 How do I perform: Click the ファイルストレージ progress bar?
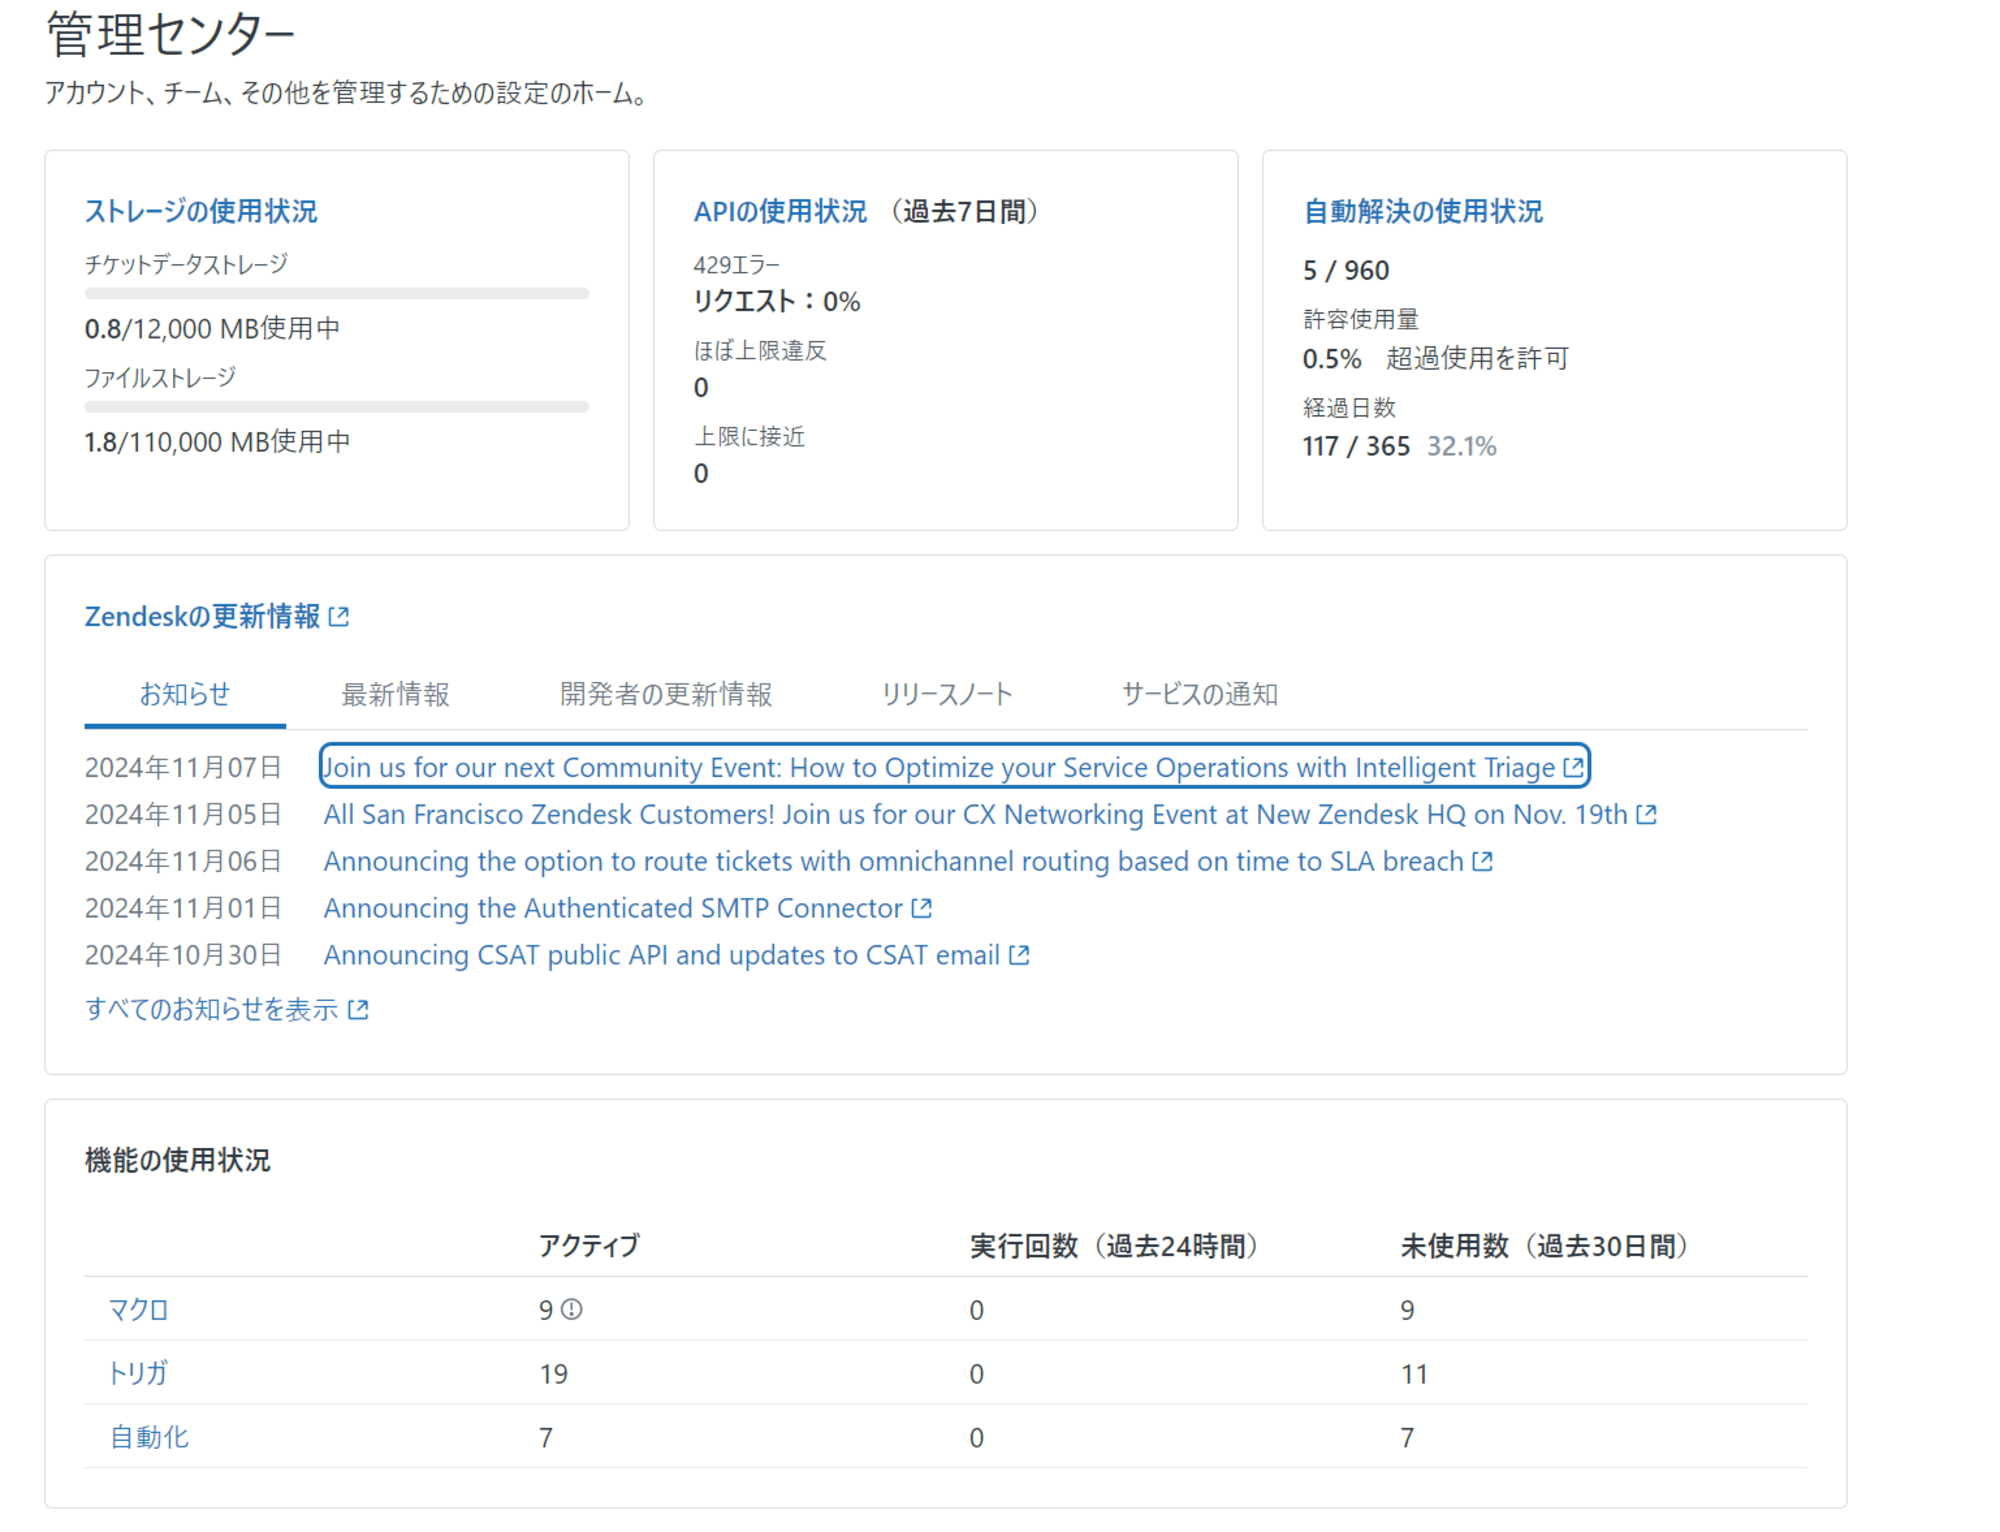tap(337, 407)
